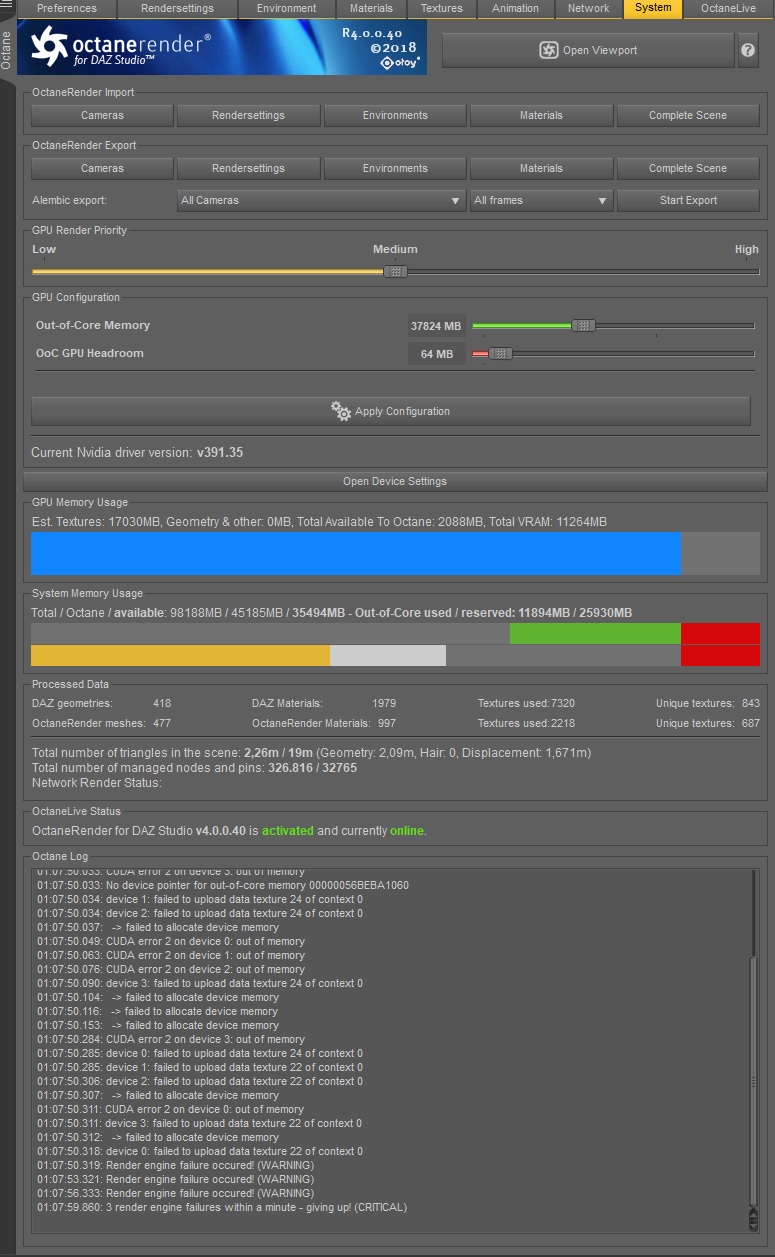This screenshot has width=775, height=1257.
Task: Click the Low priority label
Action: tap(44, 249)
